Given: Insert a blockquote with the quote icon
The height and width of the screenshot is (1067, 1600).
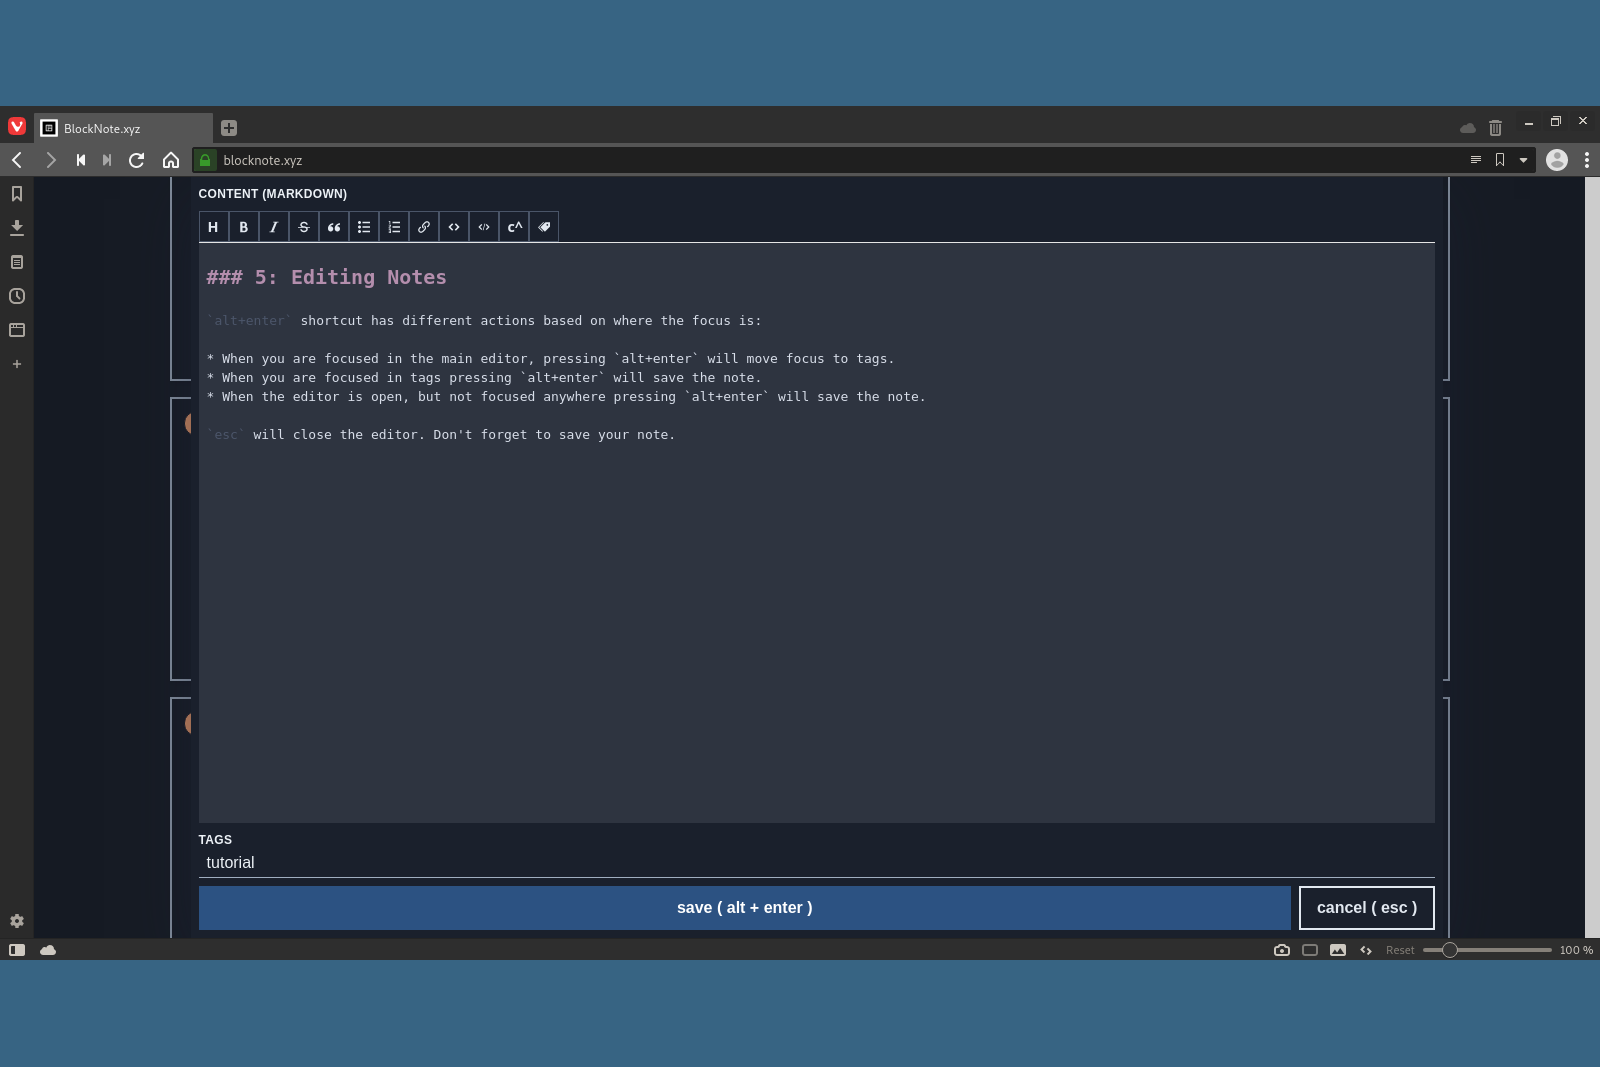Looking at the screenshot, I should (x=333, y=227).
